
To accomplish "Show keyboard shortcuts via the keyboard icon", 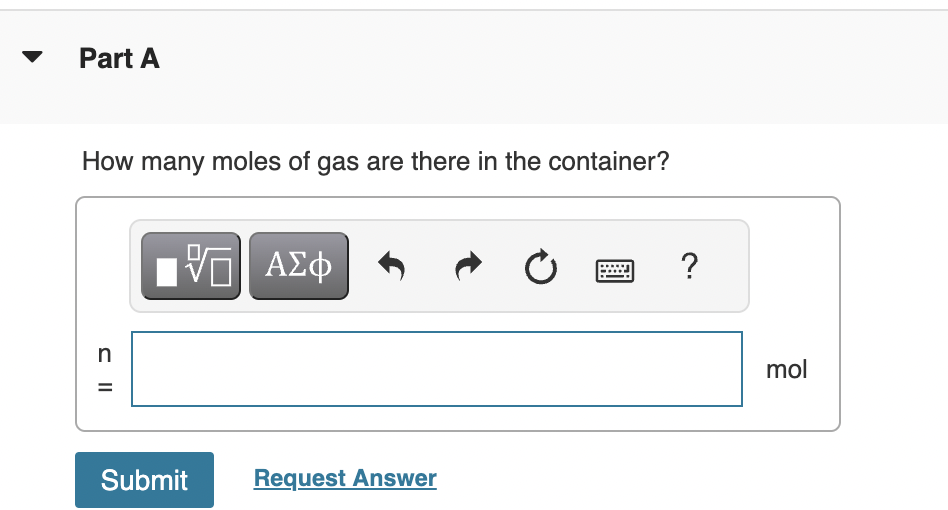I will coord(615,270).
